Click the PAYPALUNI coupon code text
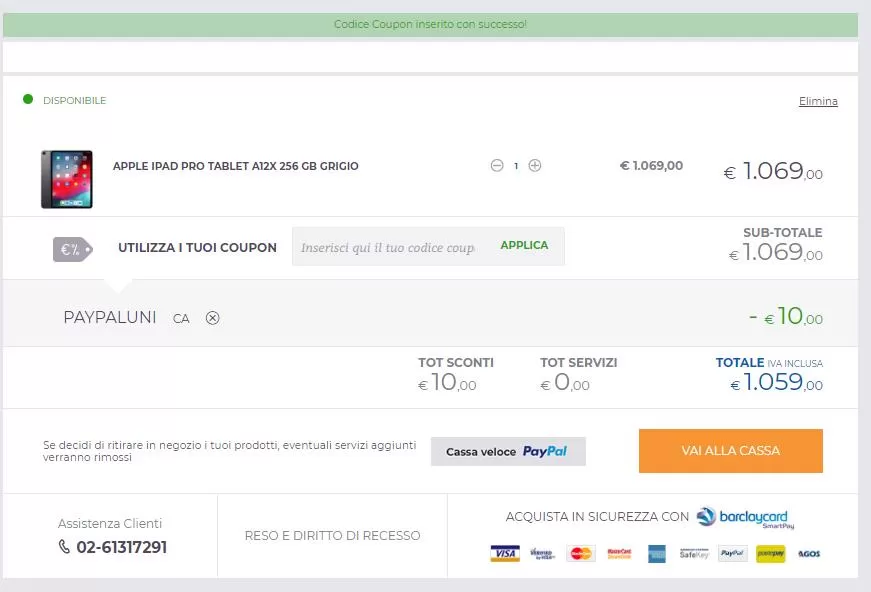 click(x=109, y=317)
